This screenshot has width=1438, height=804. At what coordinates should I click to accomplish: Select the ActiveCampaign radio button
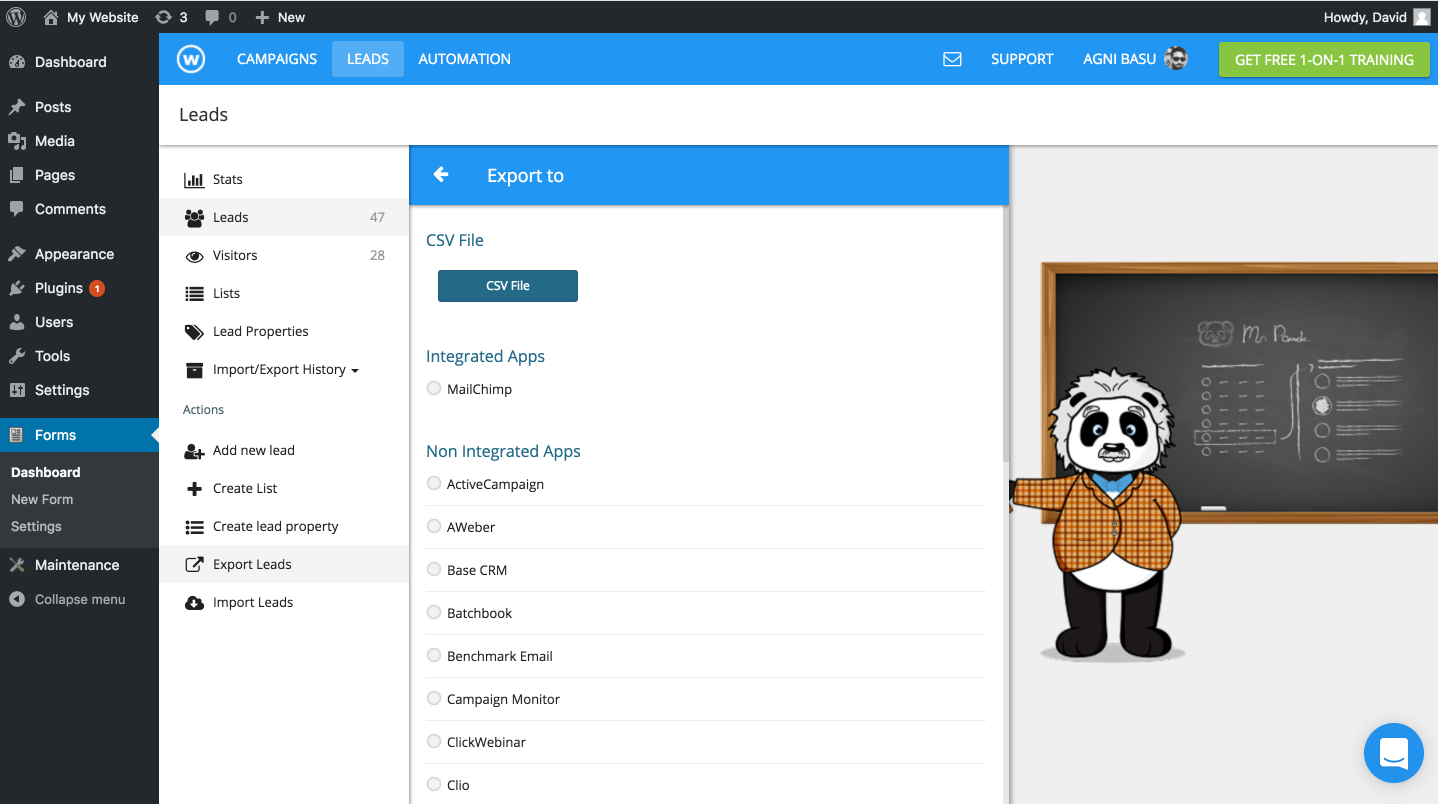(434, 483)
